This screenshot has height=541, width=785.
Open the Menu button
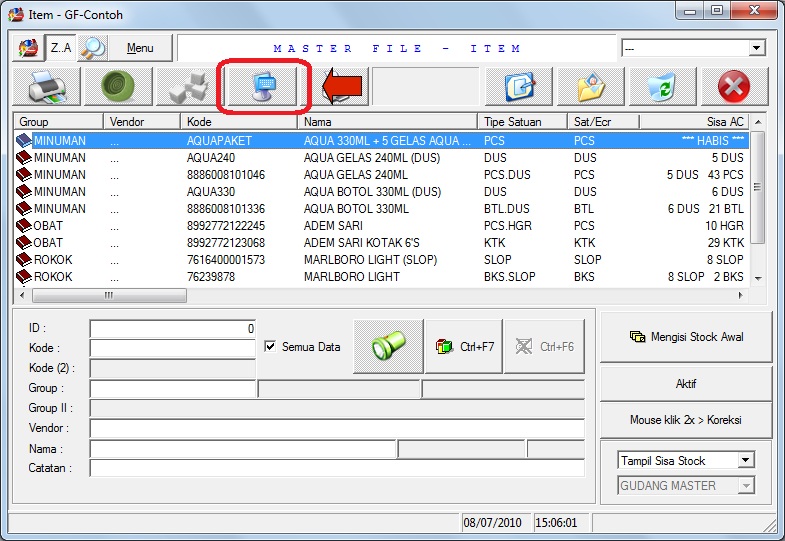[x=140, y=48]
